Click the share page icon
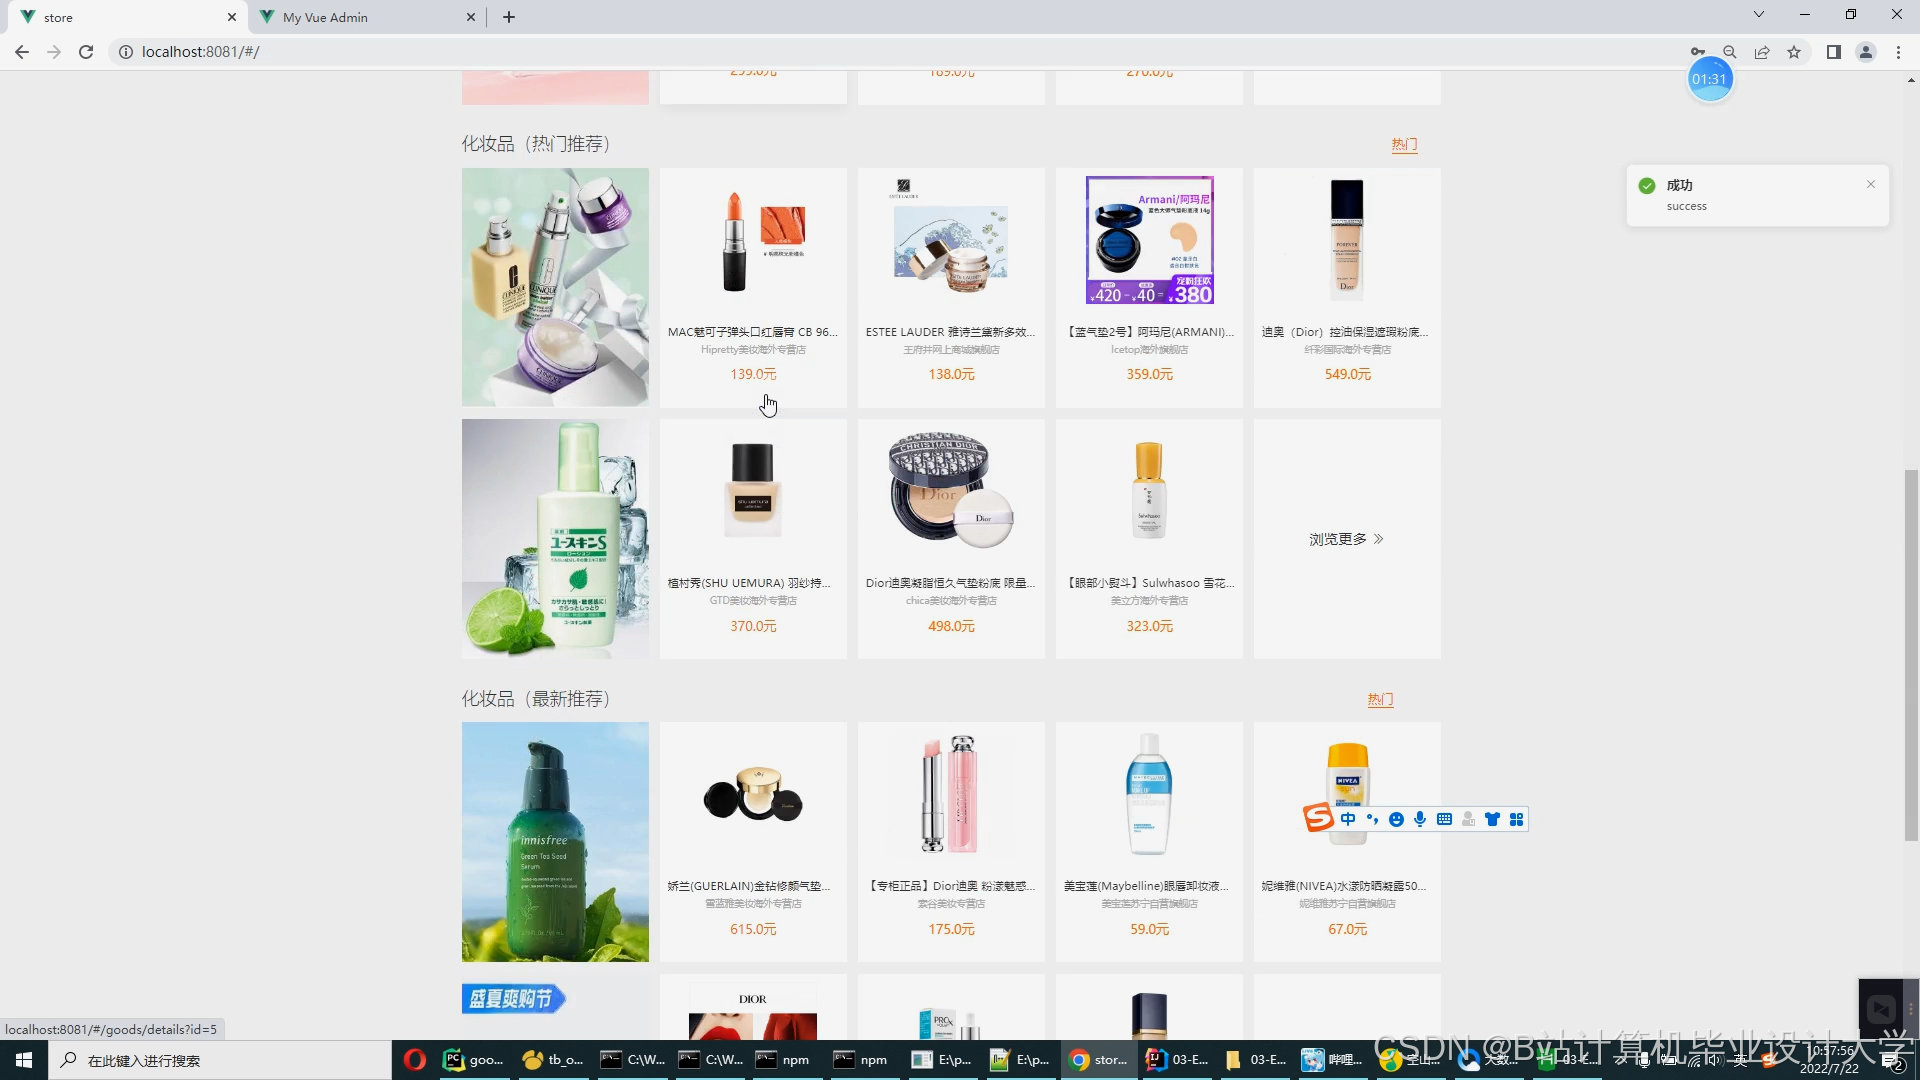The height and width of the screenshot is (1080, 1920). [x=1762, y=52]
